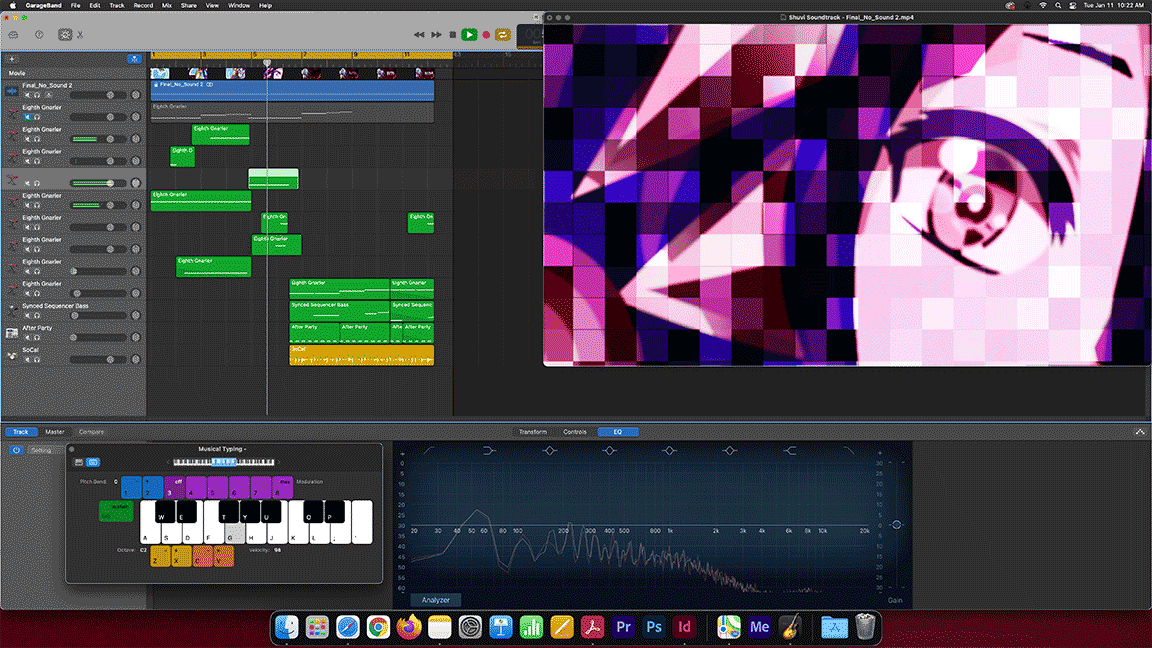
Task: Select Musical Typing keyboard view button
Action: [93, 462]
